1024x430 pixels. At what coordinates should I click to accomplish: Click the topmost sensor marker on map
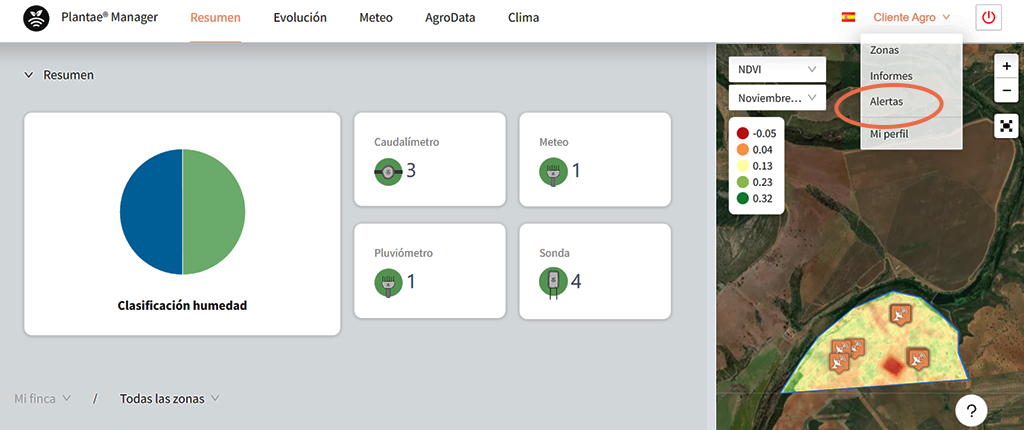click(x=901, y=314)
